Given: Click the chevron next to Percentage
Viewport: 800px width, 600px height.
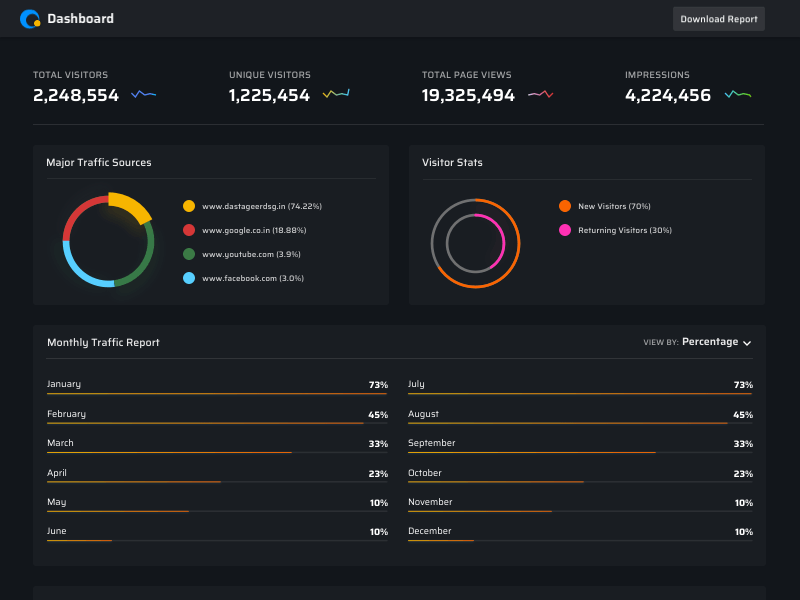Looking at the screenshot, I should tap(747, 343).
